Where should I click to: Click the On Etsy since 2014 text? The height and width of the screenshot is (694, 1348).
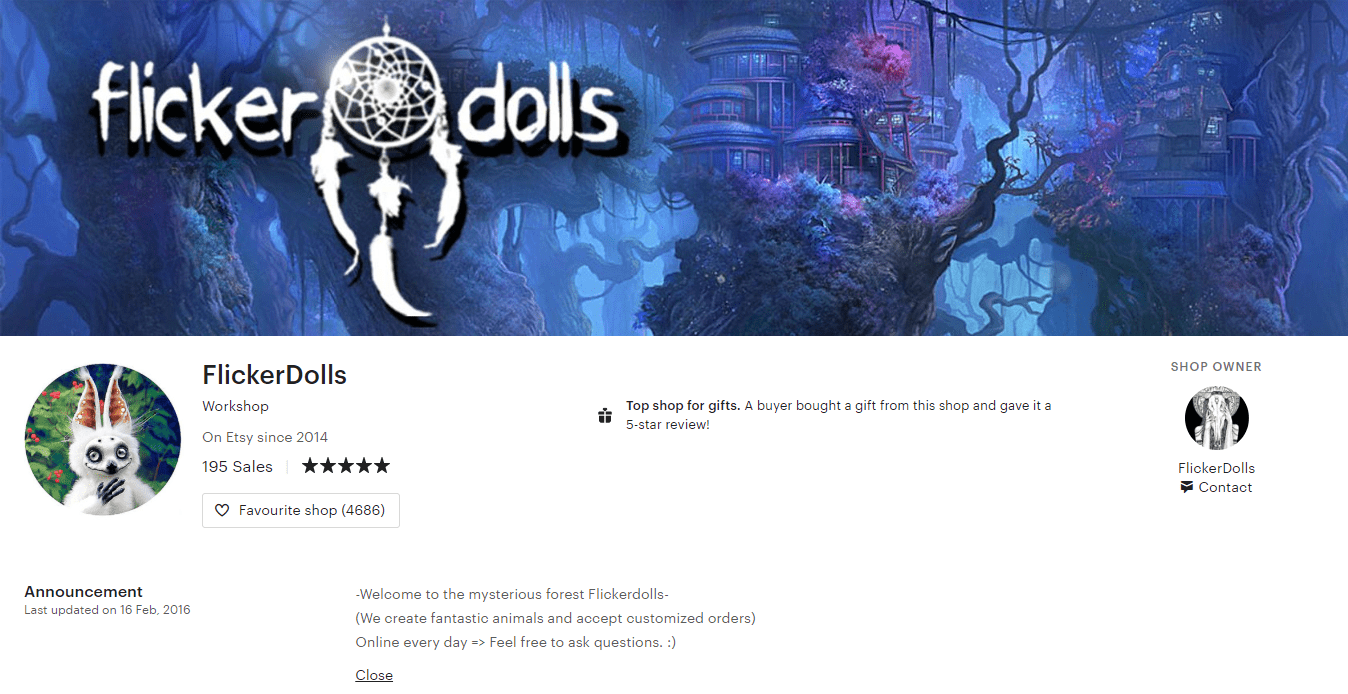click(265, 437)
